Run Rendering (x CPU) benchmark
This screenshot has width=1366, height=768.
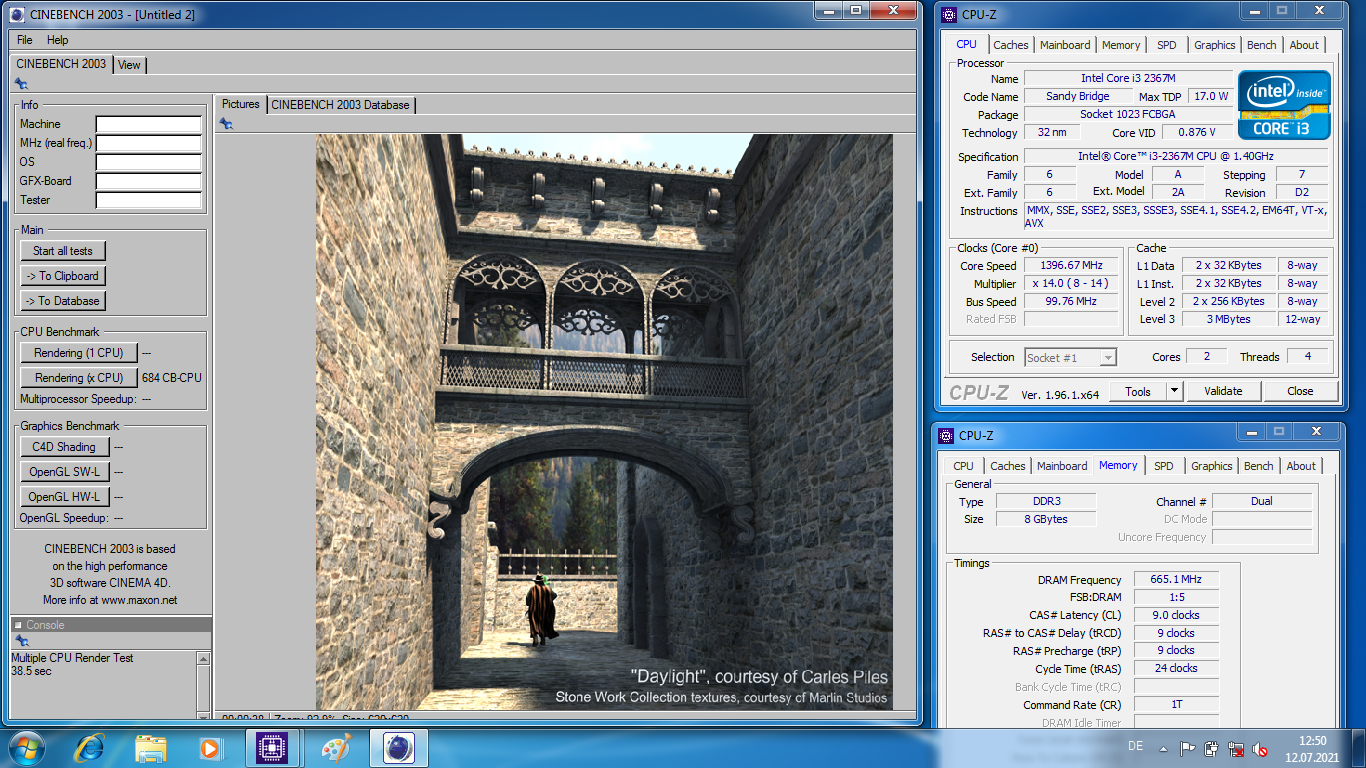79,378
